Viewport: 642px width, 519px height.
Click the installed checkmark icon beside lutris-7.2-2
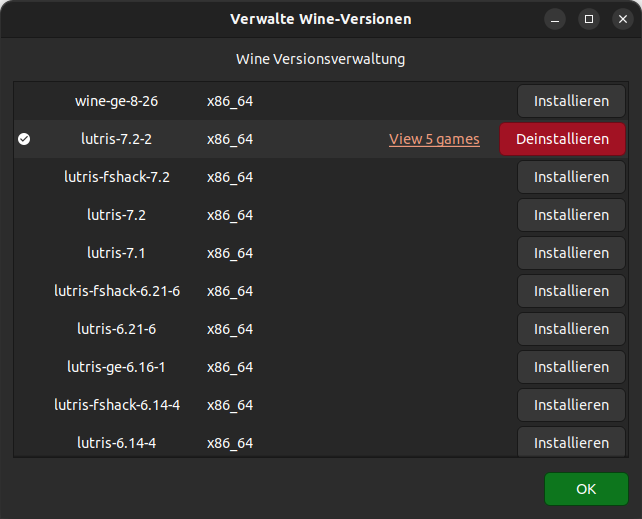[24, 139]
